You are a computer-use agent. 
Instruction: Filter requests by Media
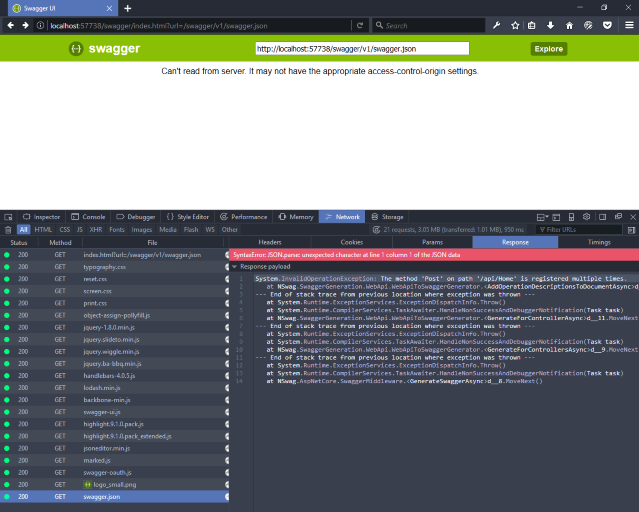pos(168,230)
